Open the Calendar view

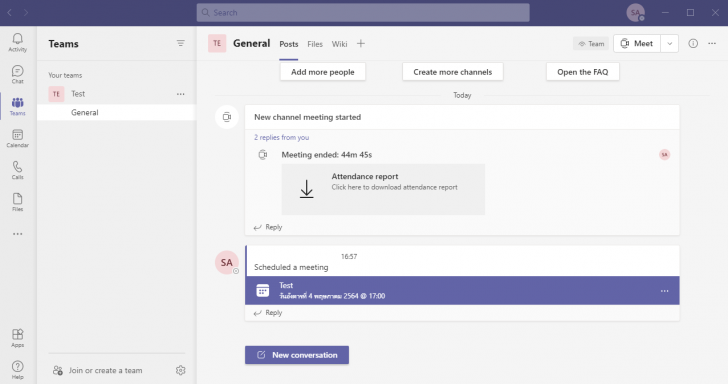(18, 138)
